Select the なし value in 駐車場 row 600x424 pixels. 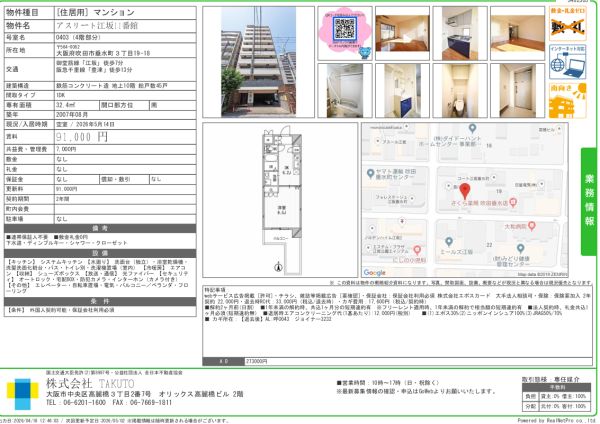62,219
